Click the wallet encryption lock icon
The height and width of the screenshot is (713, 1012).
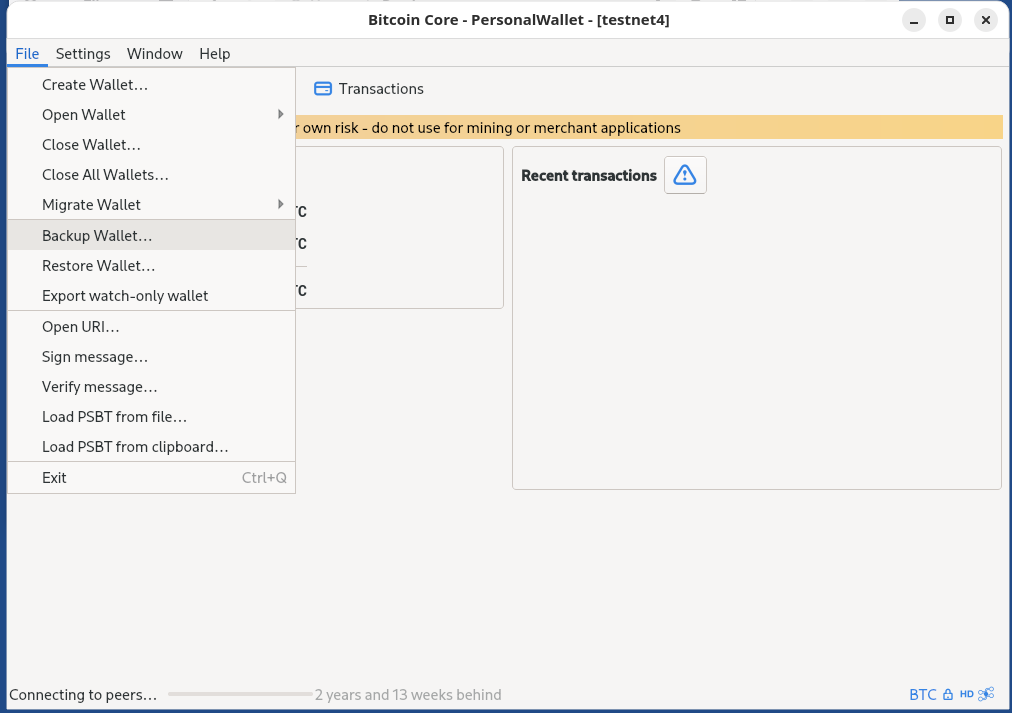click(x=948, y=694)
